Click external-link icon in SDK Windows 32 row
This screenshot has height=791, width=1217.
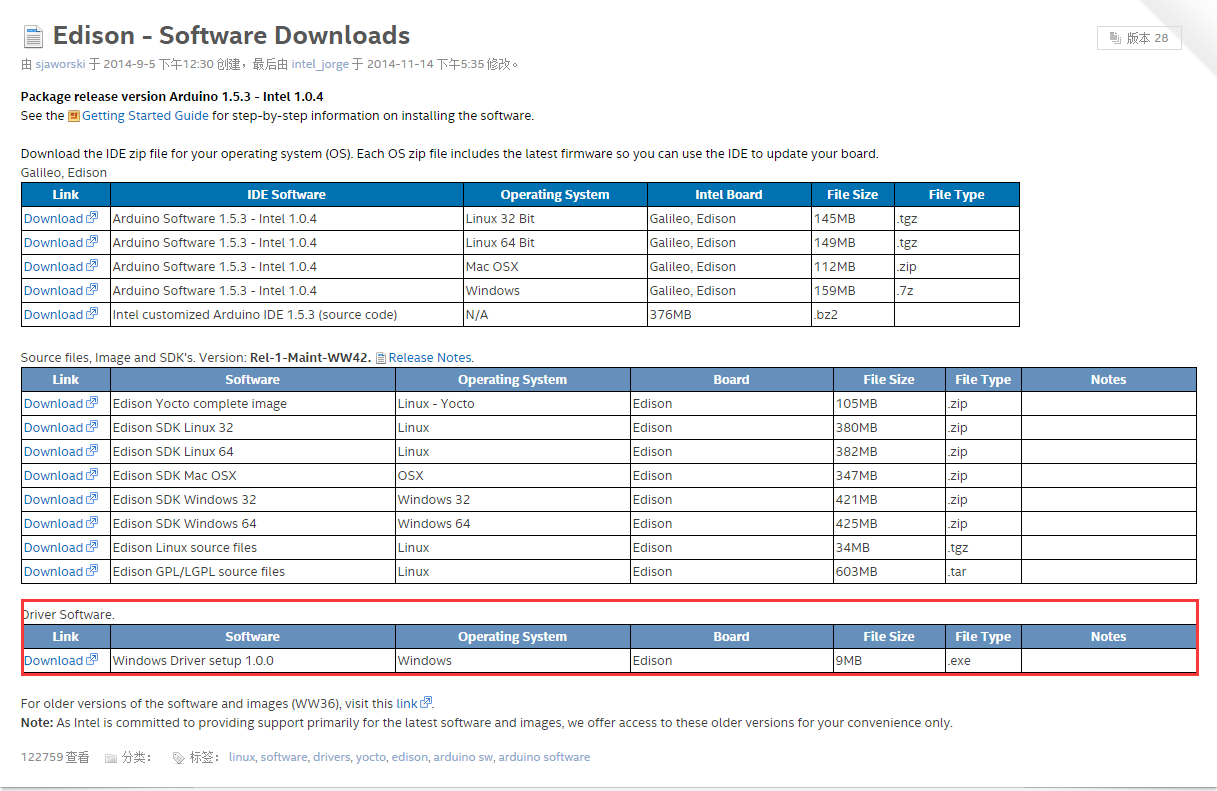point(92,499)
